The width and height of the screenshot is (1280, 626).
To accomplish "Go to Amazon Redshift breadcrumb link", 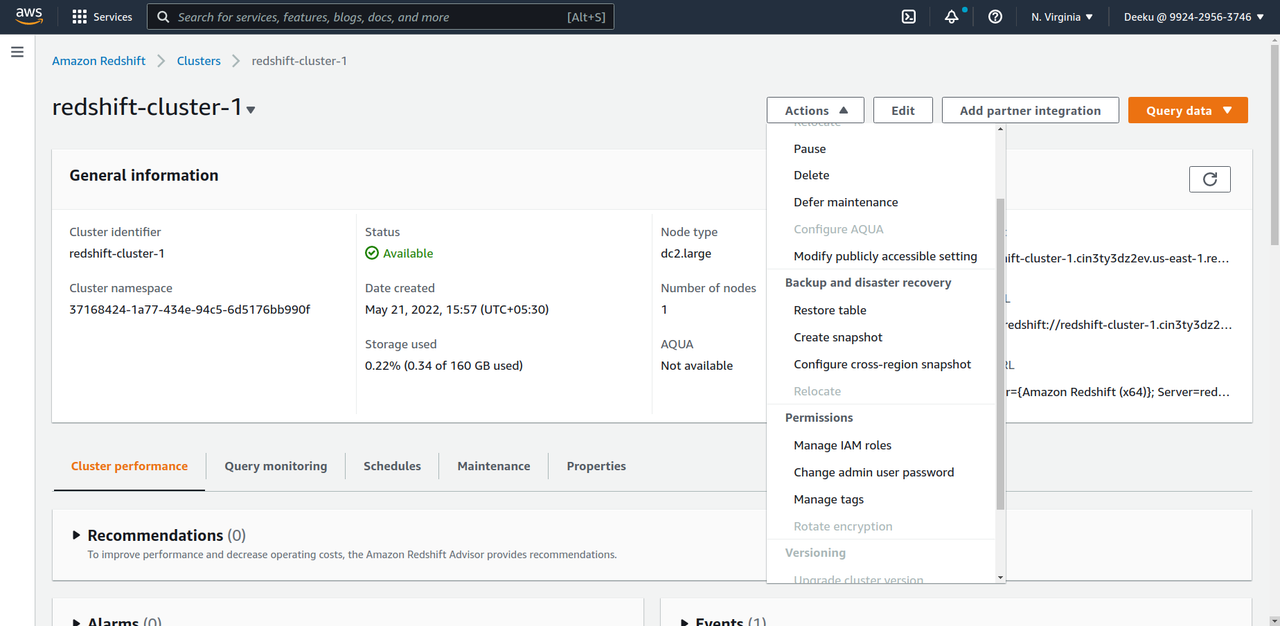I will point(99,61).
